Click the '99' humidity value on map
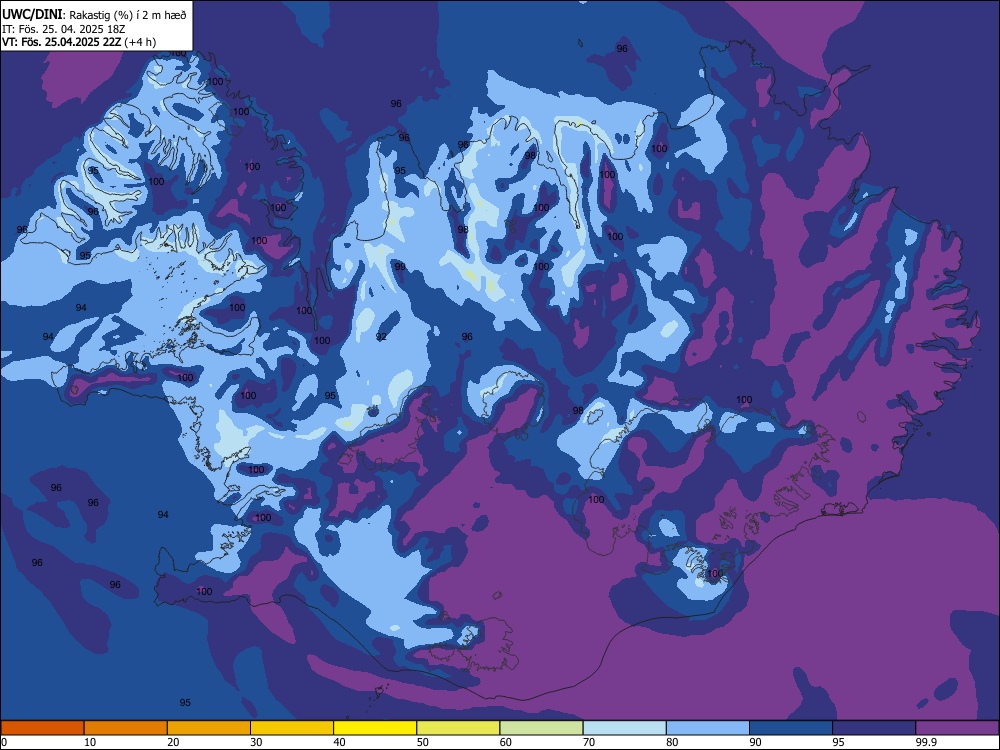1000x750 pixels. coord(400,267)
